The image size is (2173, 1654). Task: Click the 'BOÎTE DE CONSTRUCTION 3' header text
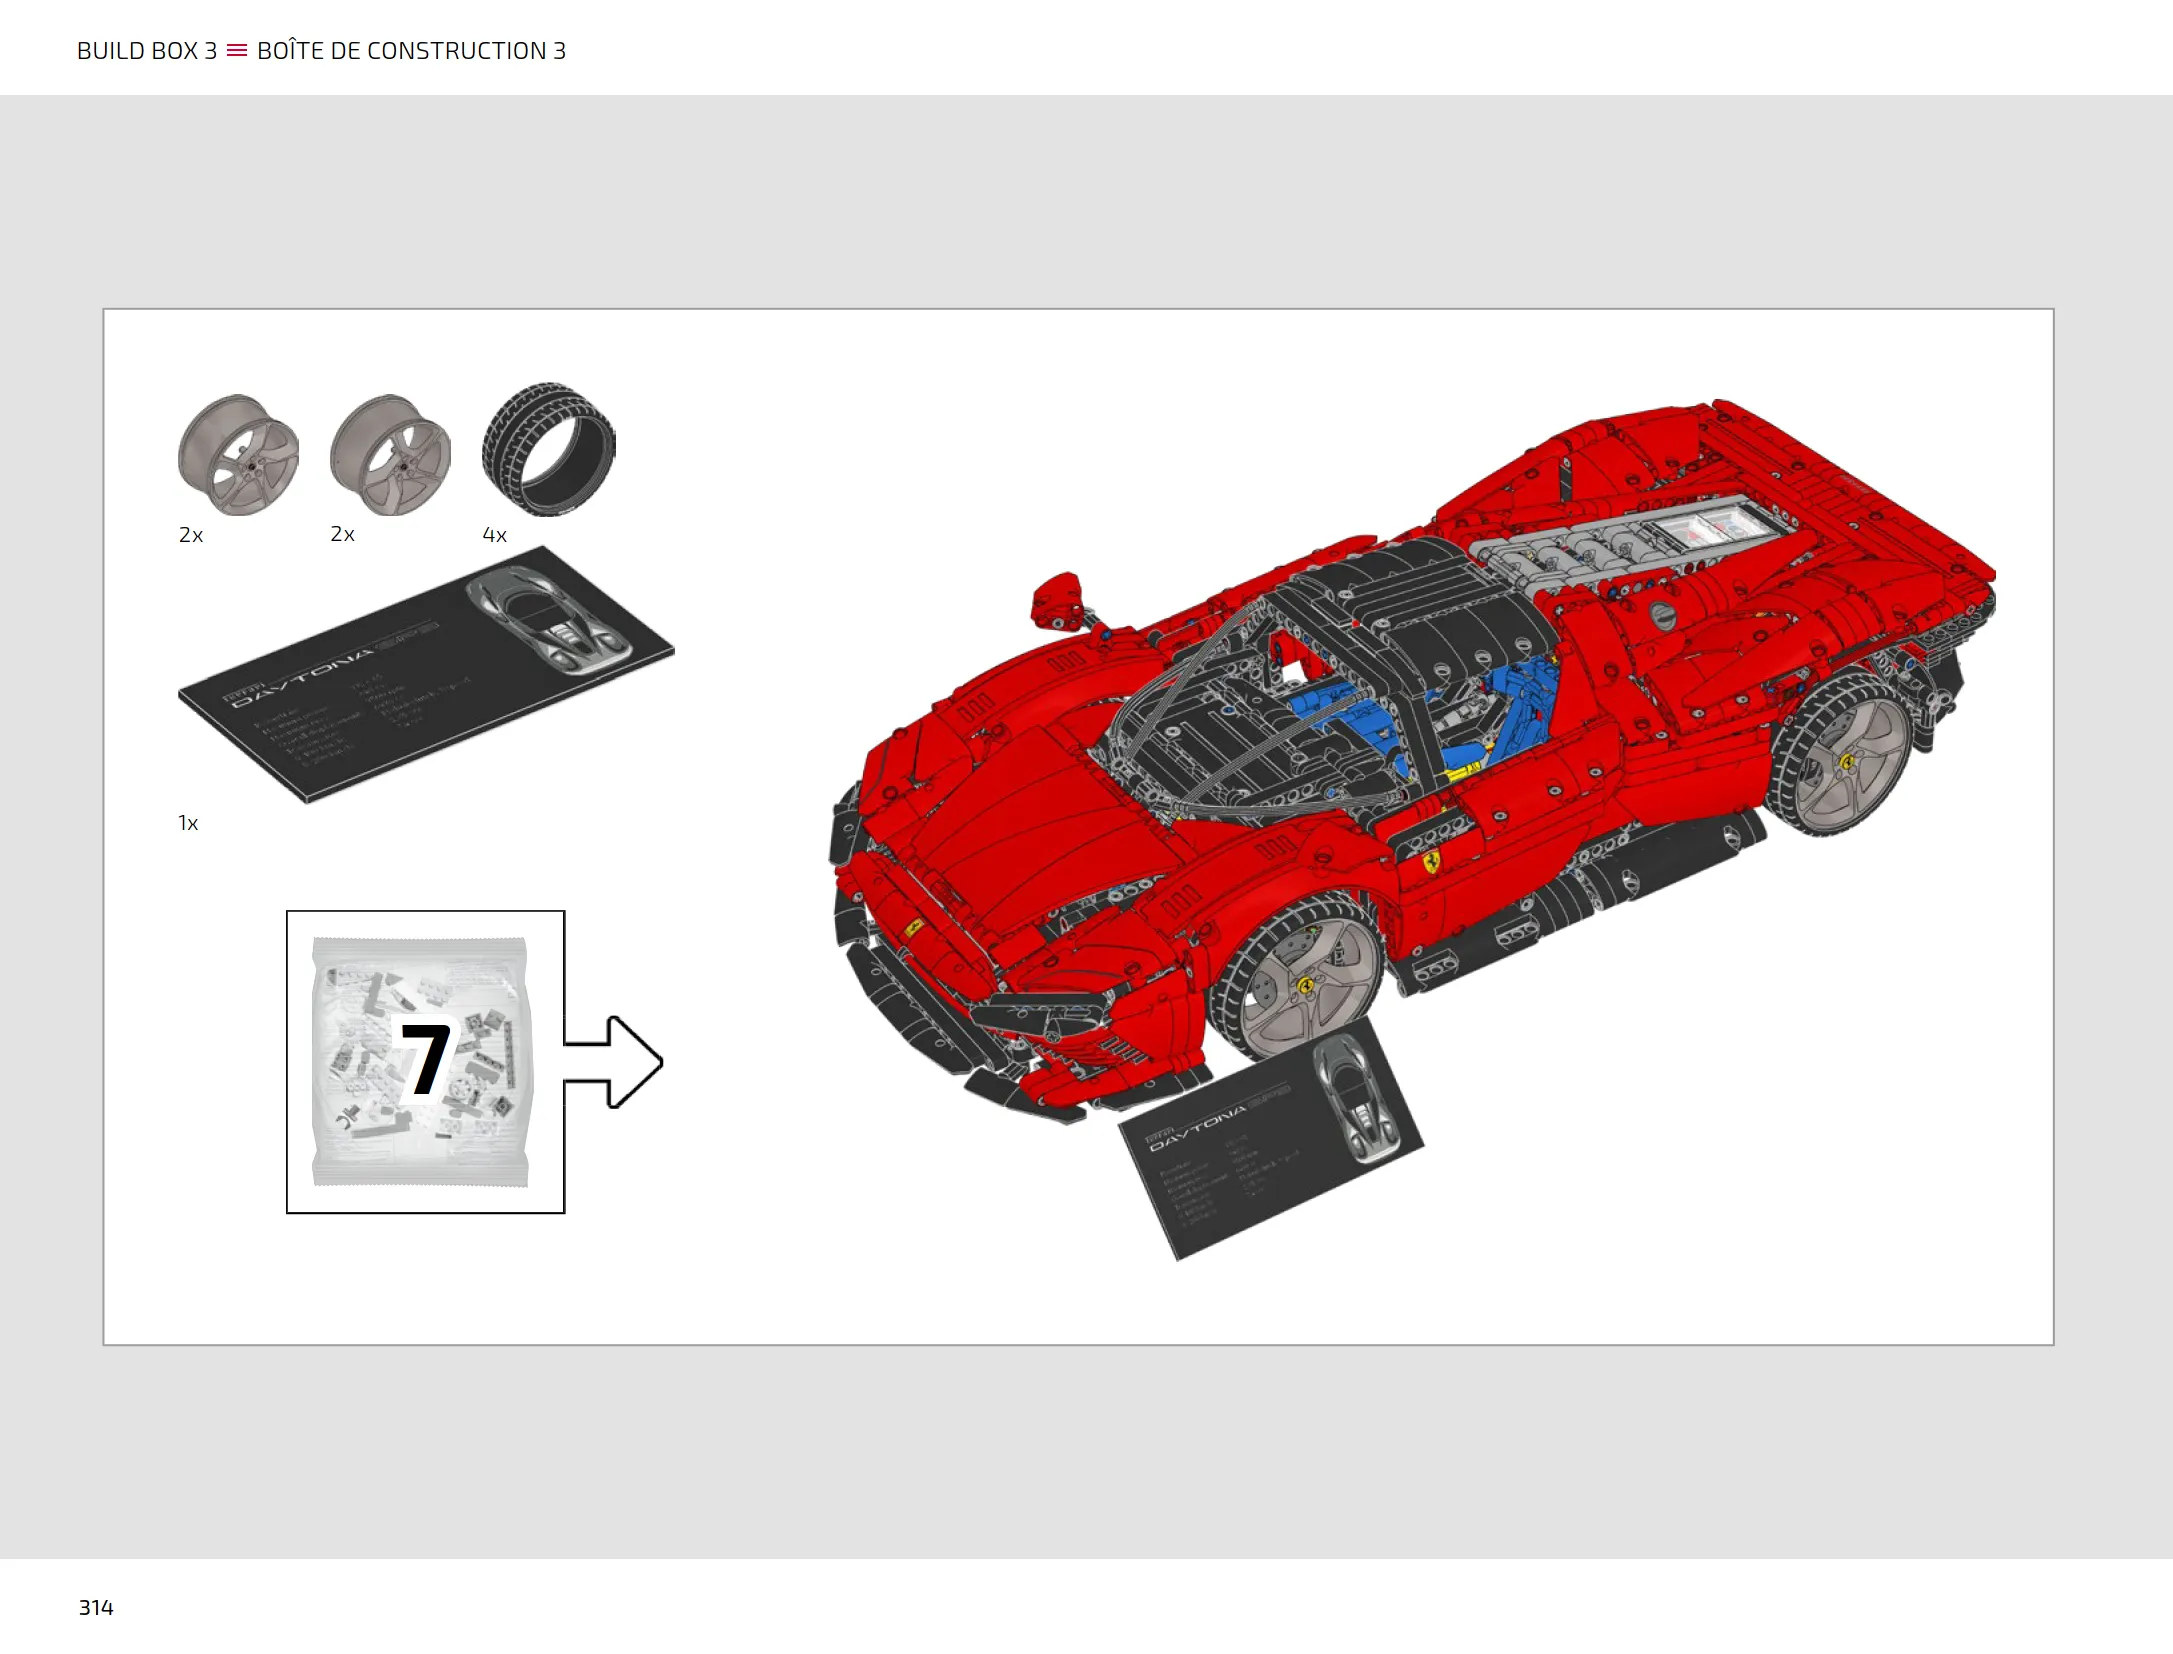[411, 51]
